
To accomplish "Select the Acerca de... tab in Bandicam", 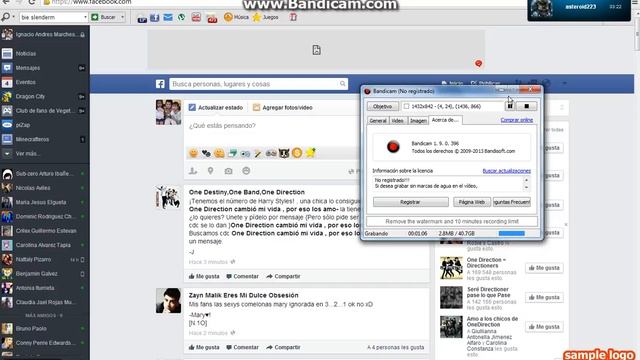I will click(445, 120).
